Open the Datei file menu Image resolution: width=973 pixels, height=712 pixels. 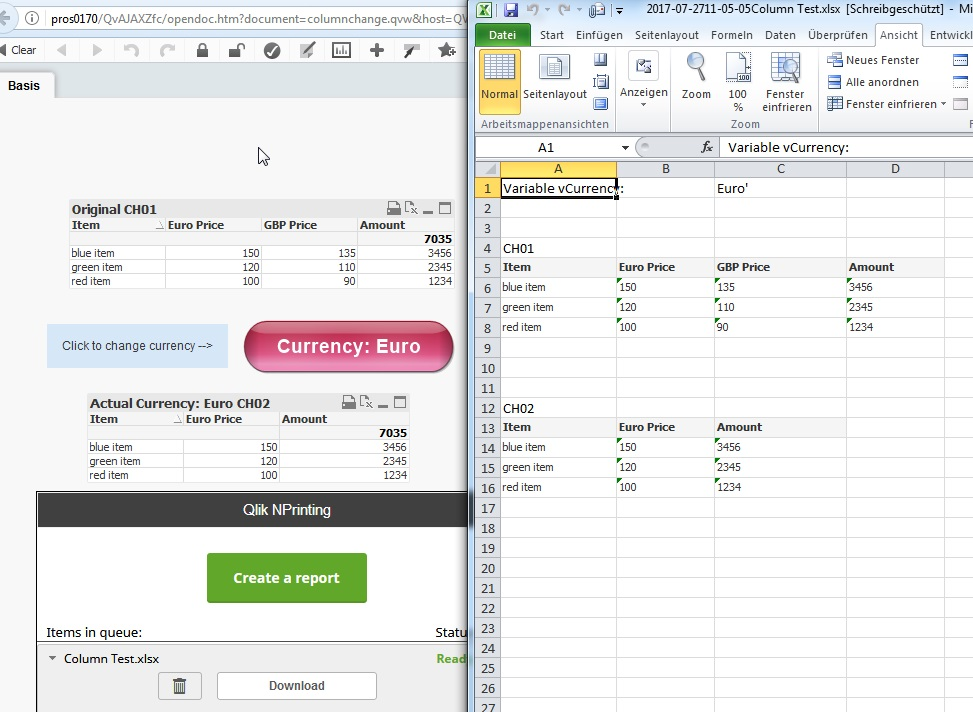tap(503, 35)
